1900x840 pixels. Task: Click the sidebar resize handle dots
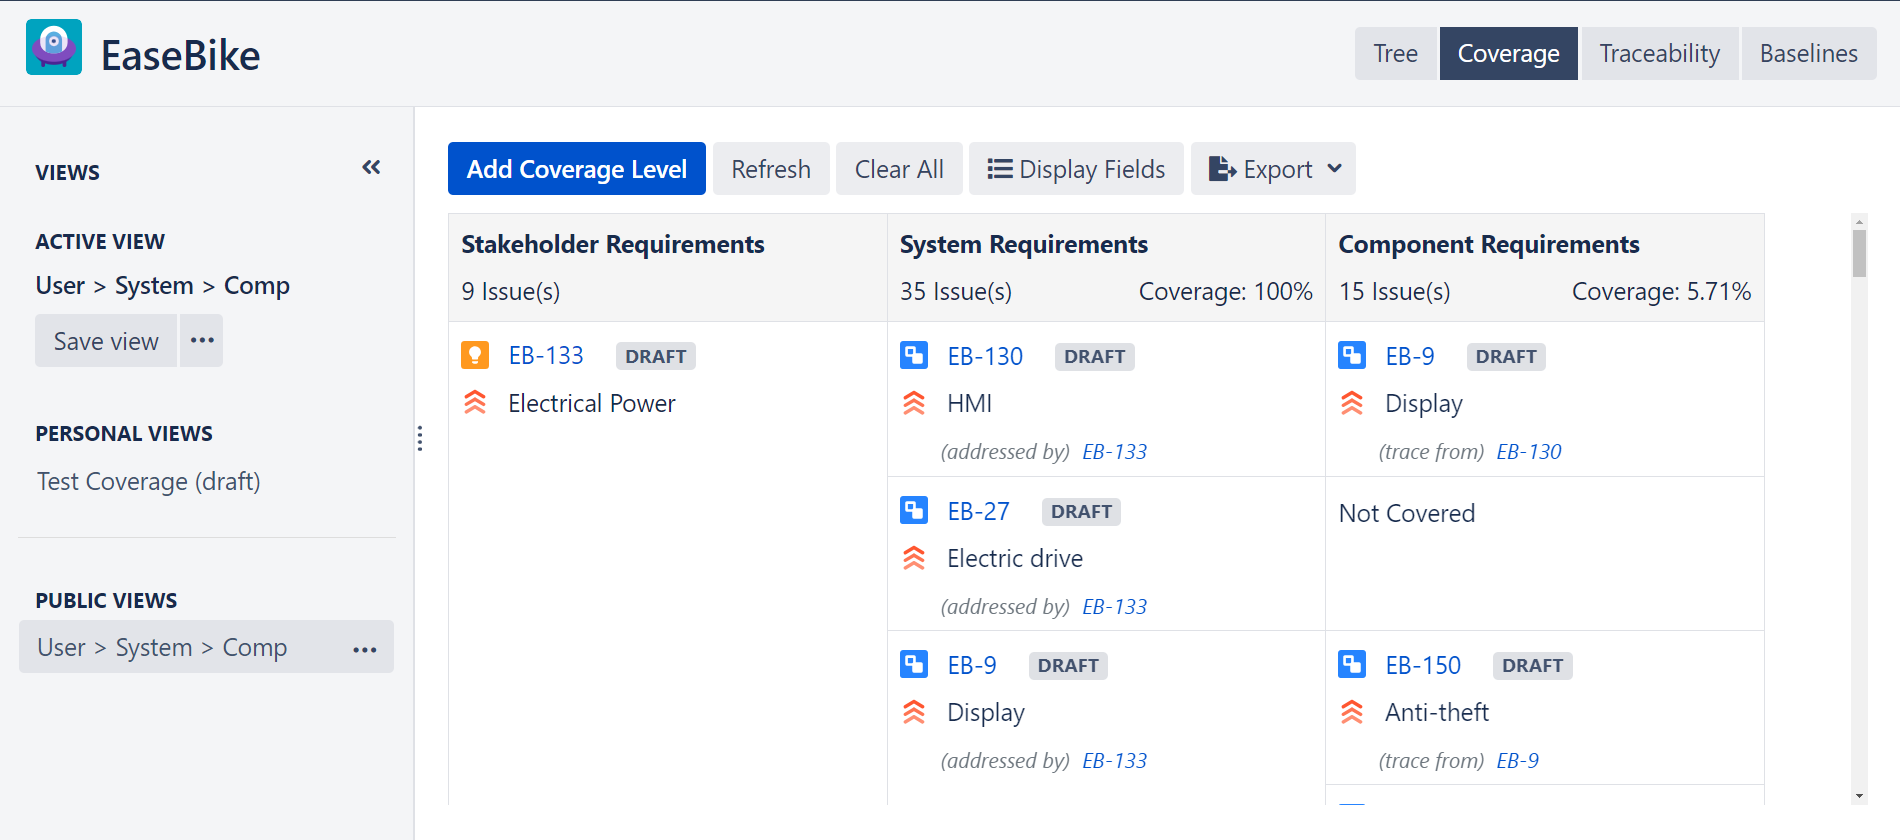(420, 438)
